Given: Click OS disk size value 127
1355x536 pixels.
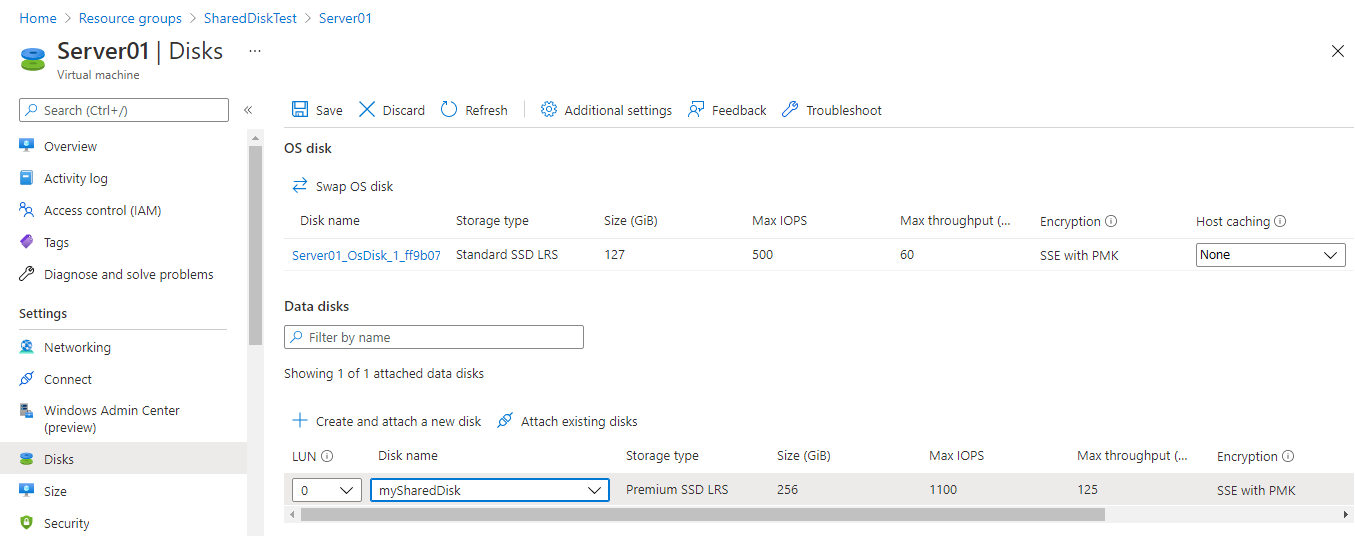Looking at the screenshot, I should coord(615,255).
